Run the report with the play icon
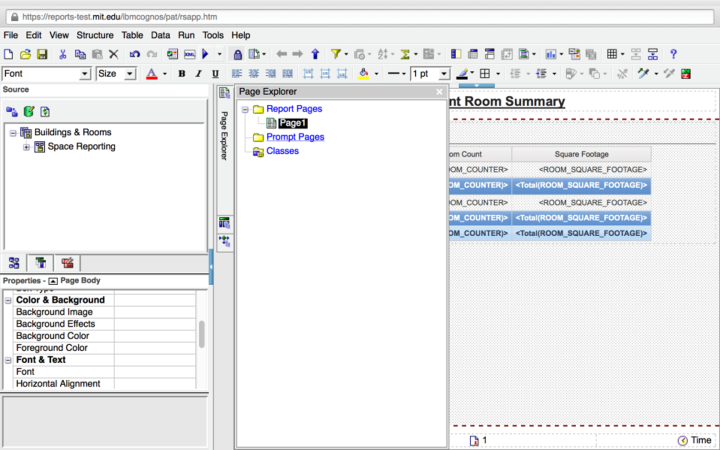Image resolution: width=720 pixels, height=450 pixels. pos(206,54)
